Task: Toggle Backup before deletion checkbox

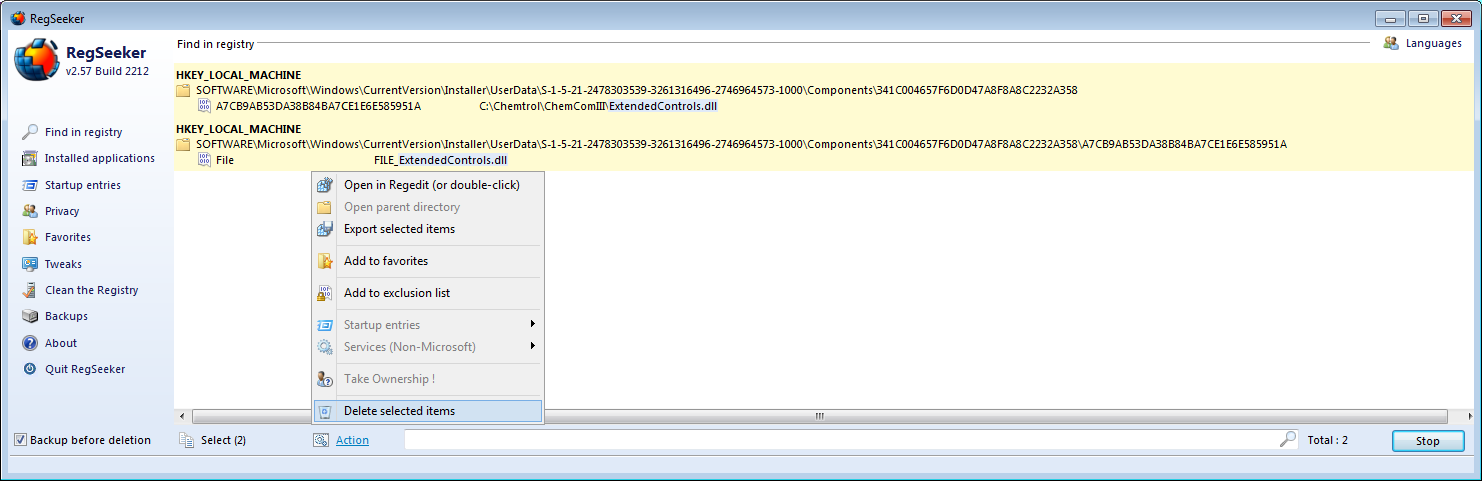Action: point(20,440)
